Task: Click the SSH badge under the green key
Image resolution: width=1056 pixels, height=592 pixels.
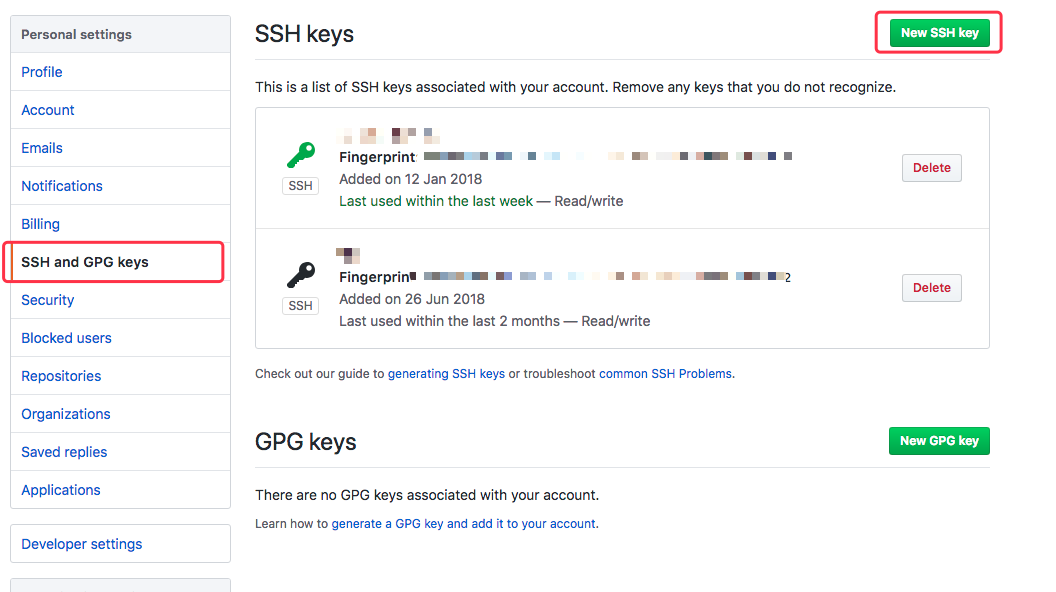Action: pyautogui.click(x=300, y=186)
